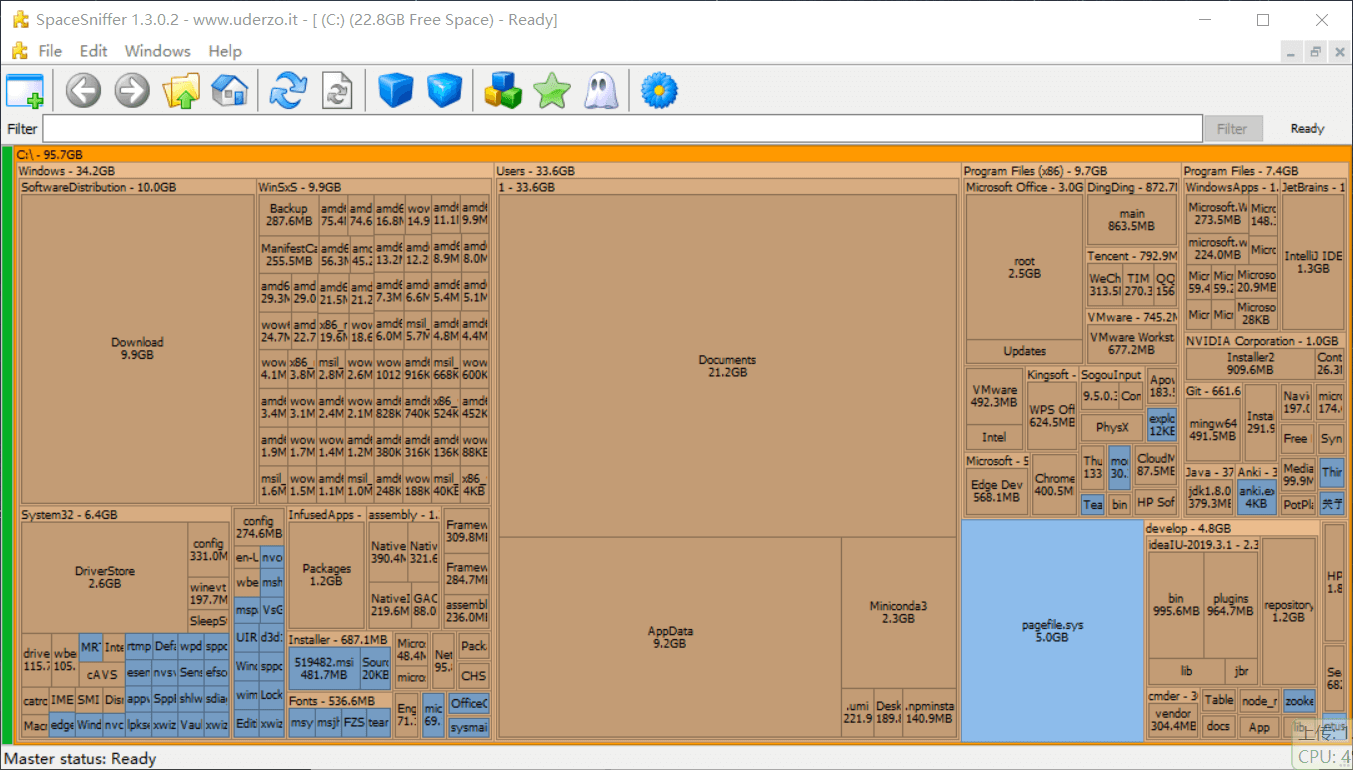Select the Packages 1.2GB block
1353x770 pixels.
[326, 575]
